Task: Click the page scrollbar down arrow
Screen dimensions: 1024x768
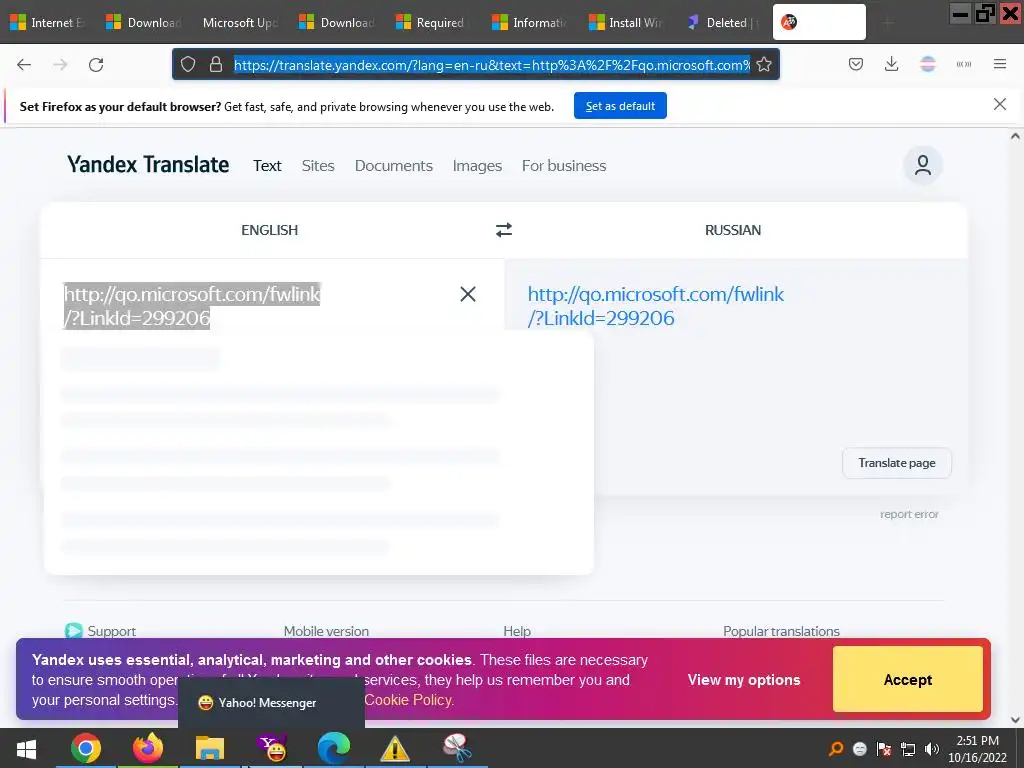Action: (1015, 720)
